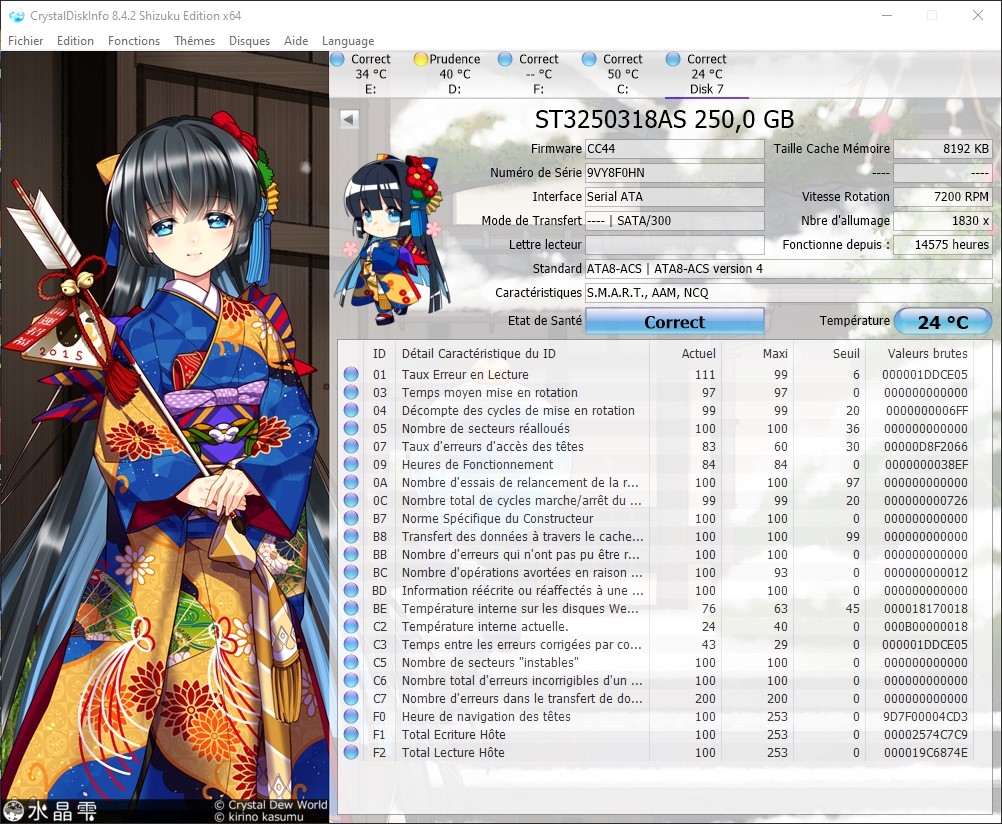Open the Language menu
Image resolution: width=1002 pixels, height=824 pixels.
[348, 40]
